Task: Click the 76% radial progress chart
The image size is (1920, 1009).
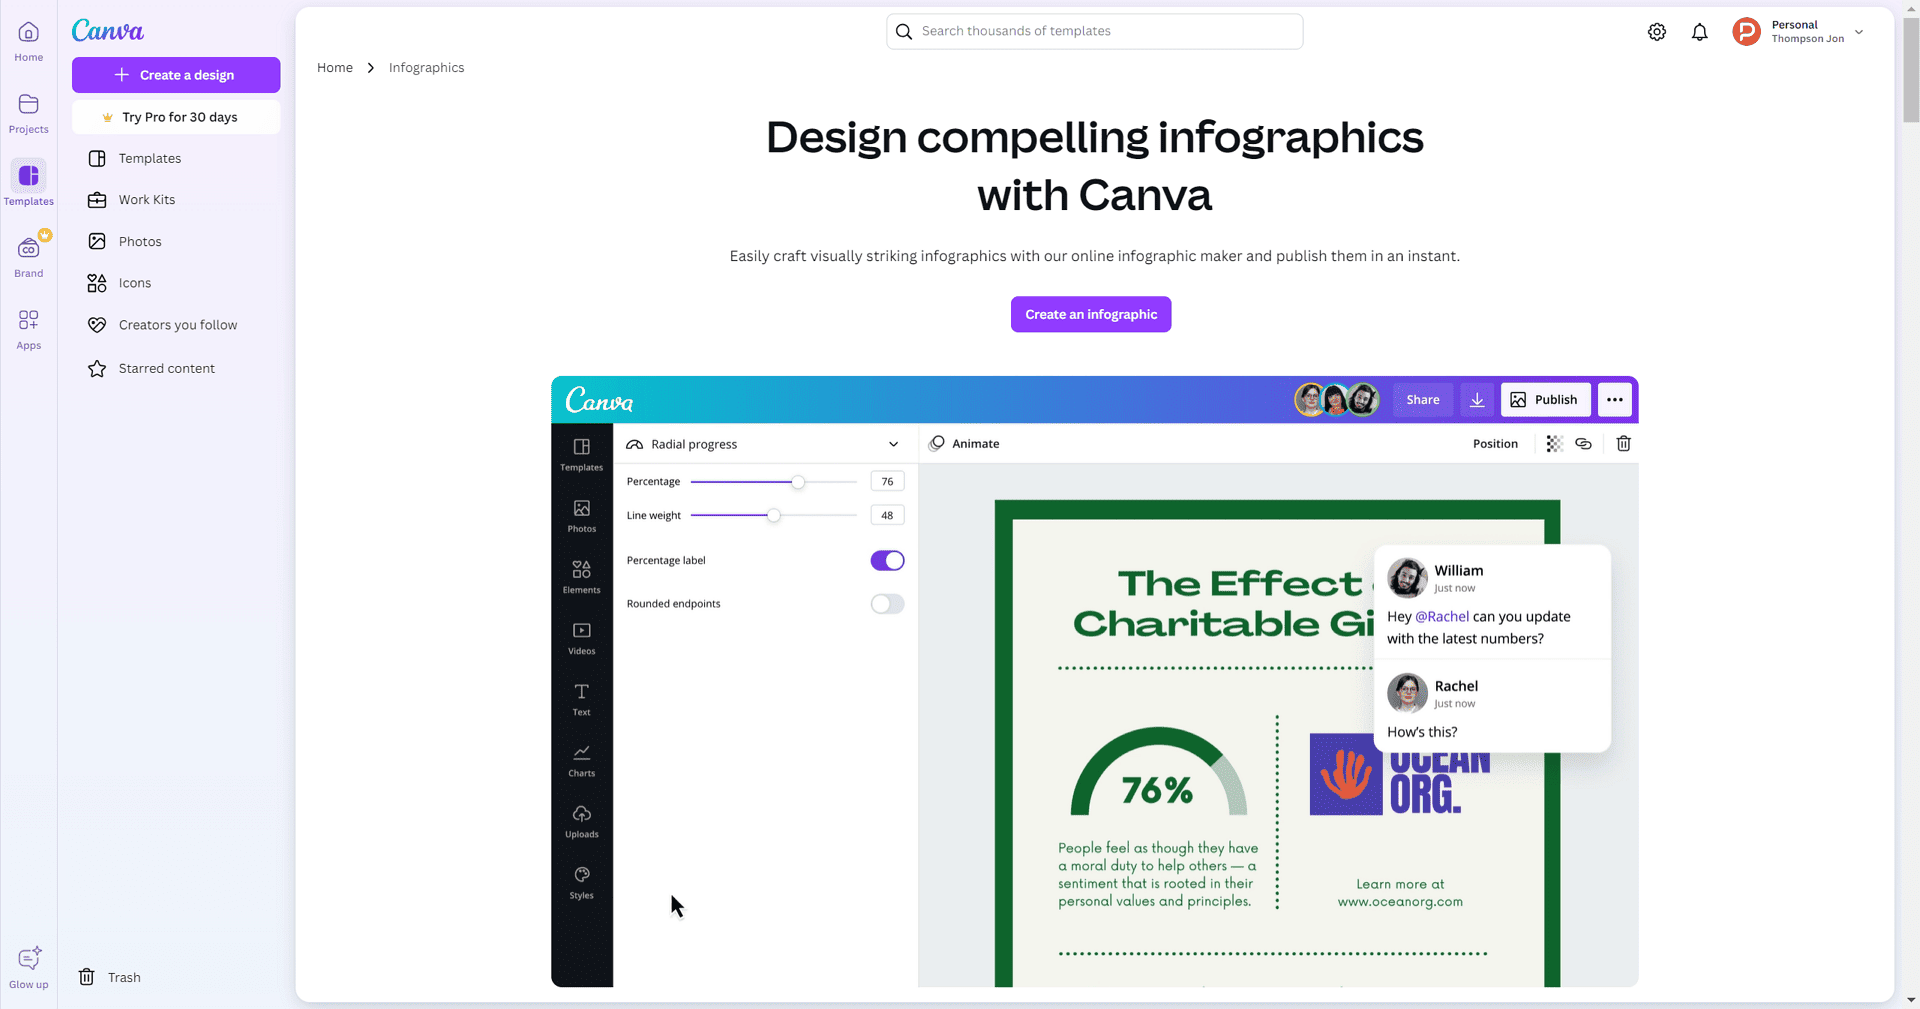Action: click(x=1159, y=772)
